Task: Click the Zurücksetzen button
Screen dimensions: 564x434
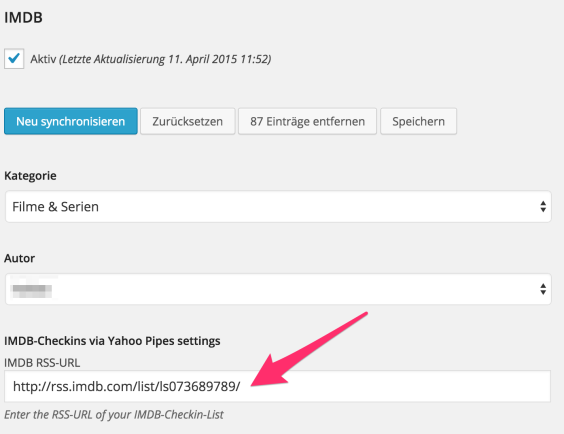Action: point(187,121)
